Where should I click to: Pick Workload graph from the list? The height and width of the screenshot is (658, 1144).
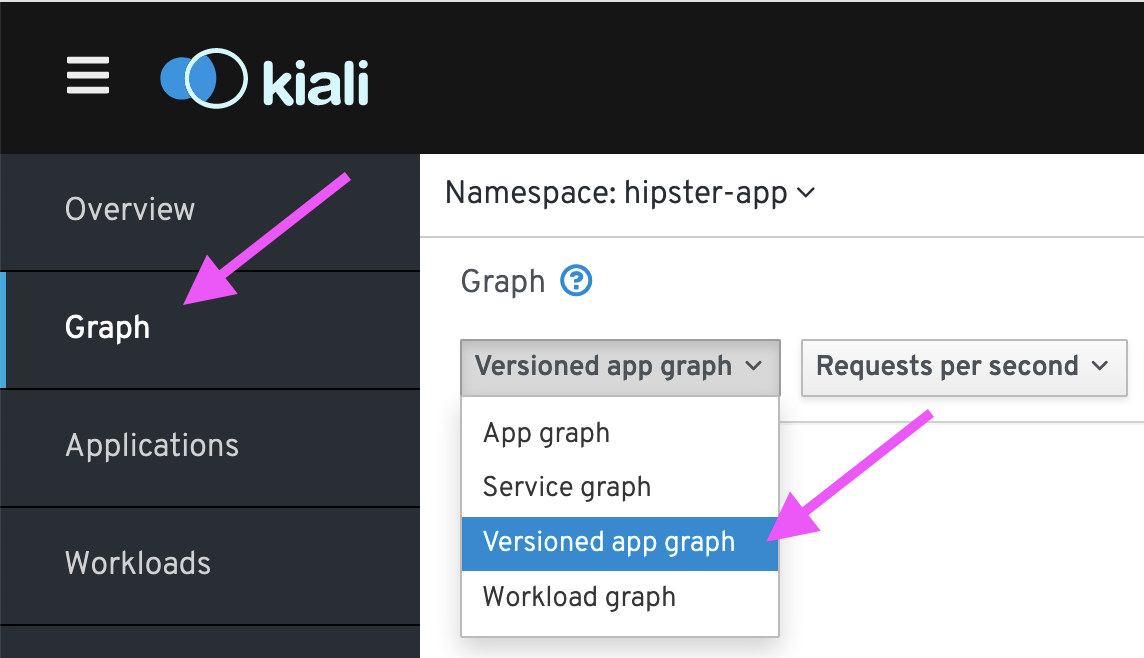point(619,597)
